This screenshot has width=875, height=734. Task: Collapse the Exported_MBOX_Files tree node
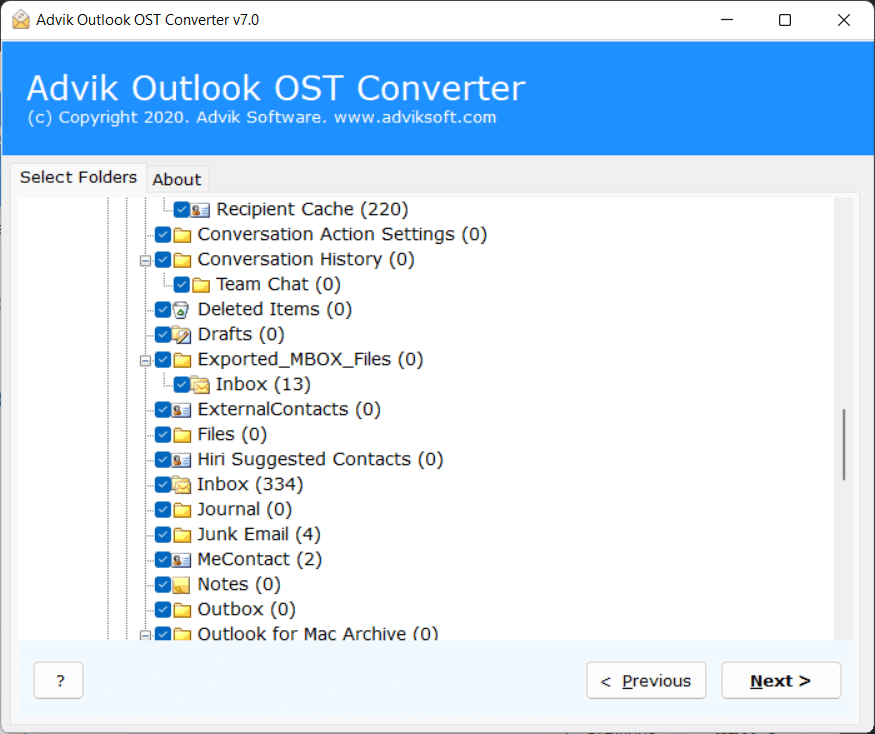[x=145, y=361]
